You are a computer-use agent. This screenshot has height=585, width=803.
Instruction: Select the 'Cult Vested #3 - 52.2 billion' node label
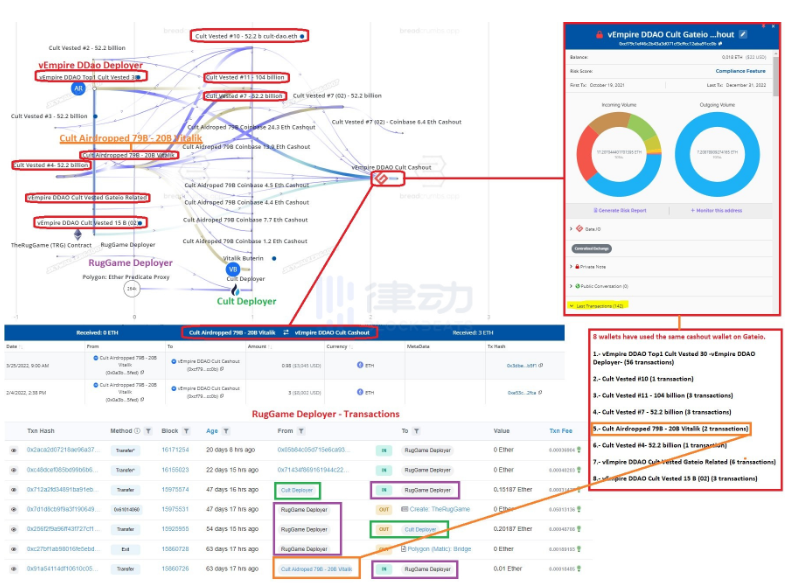coord(49,116)
